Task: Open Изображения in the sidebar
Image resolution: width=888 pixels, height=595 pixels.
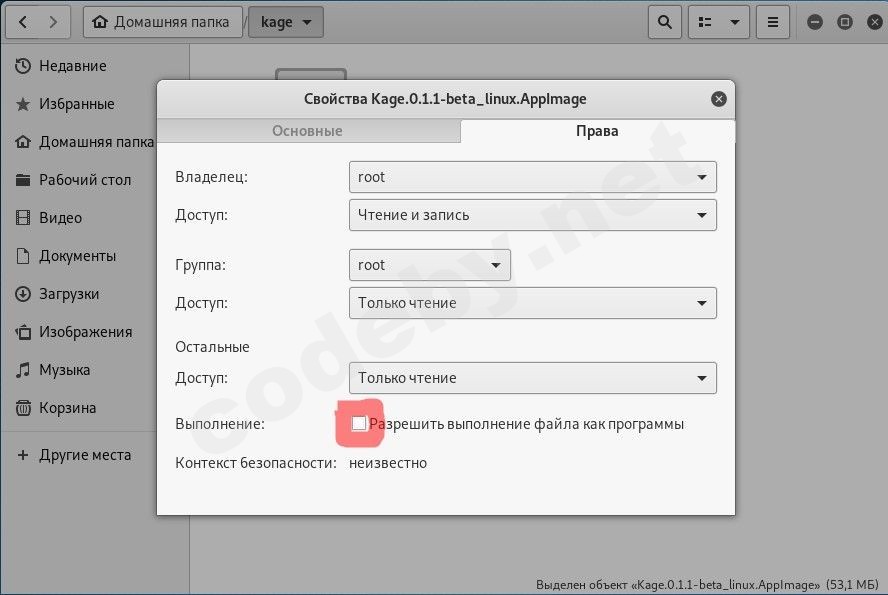Action: tap(78, 332)
